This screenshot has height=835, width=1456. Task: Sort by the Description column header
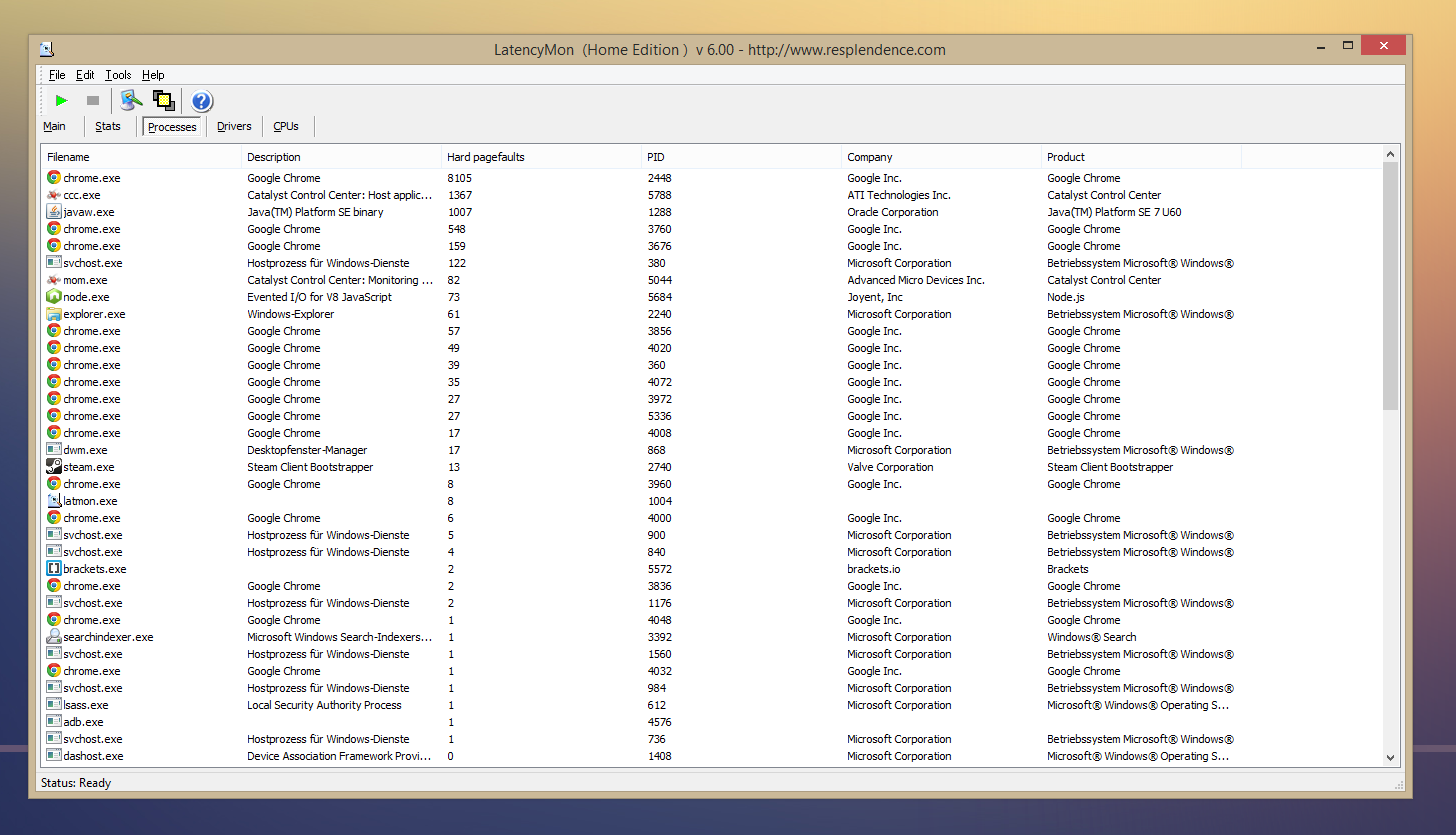coord(342,157)
